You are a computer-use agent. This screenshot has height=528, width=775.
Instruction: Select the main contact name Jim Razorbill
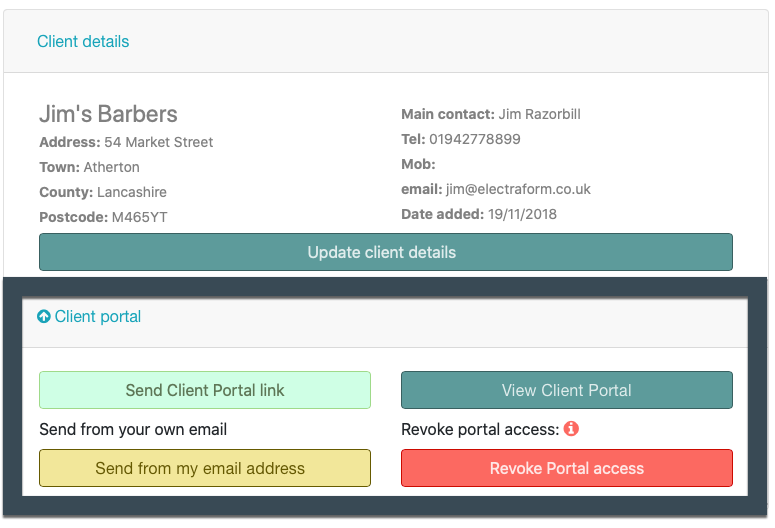click(539, 114)
